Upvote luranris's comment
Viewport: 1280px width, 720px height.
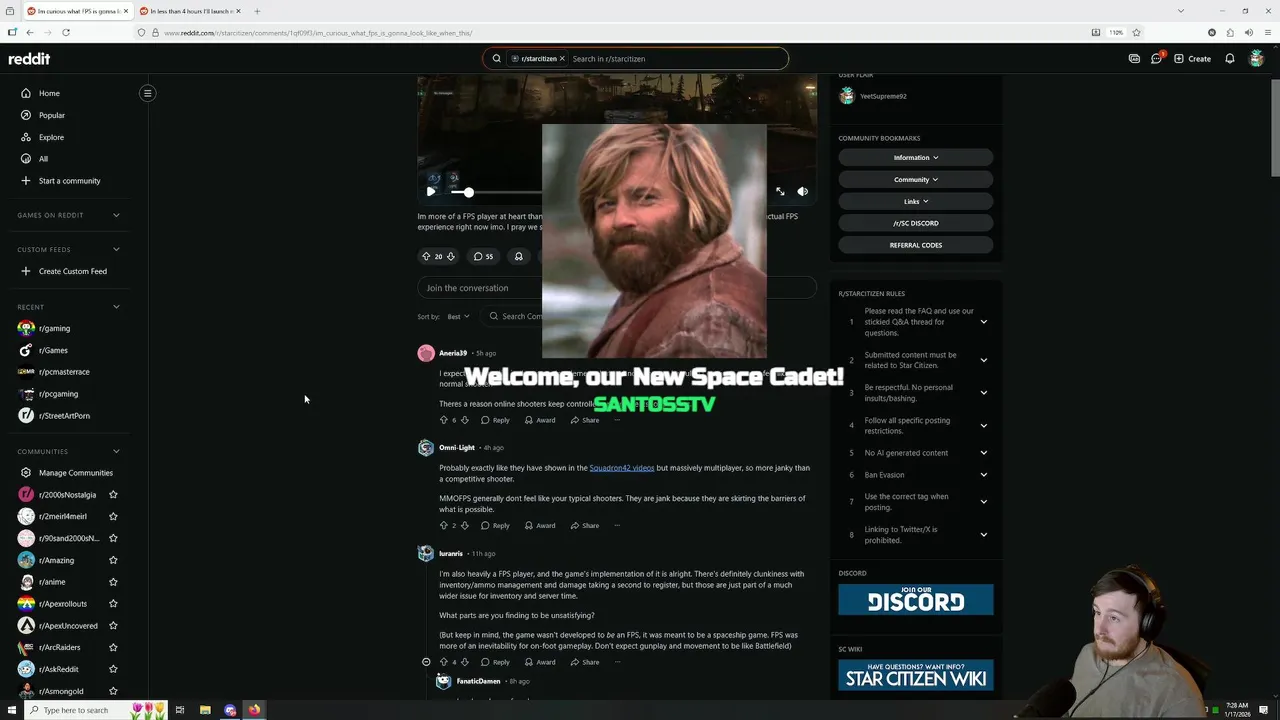click(444, 662)
